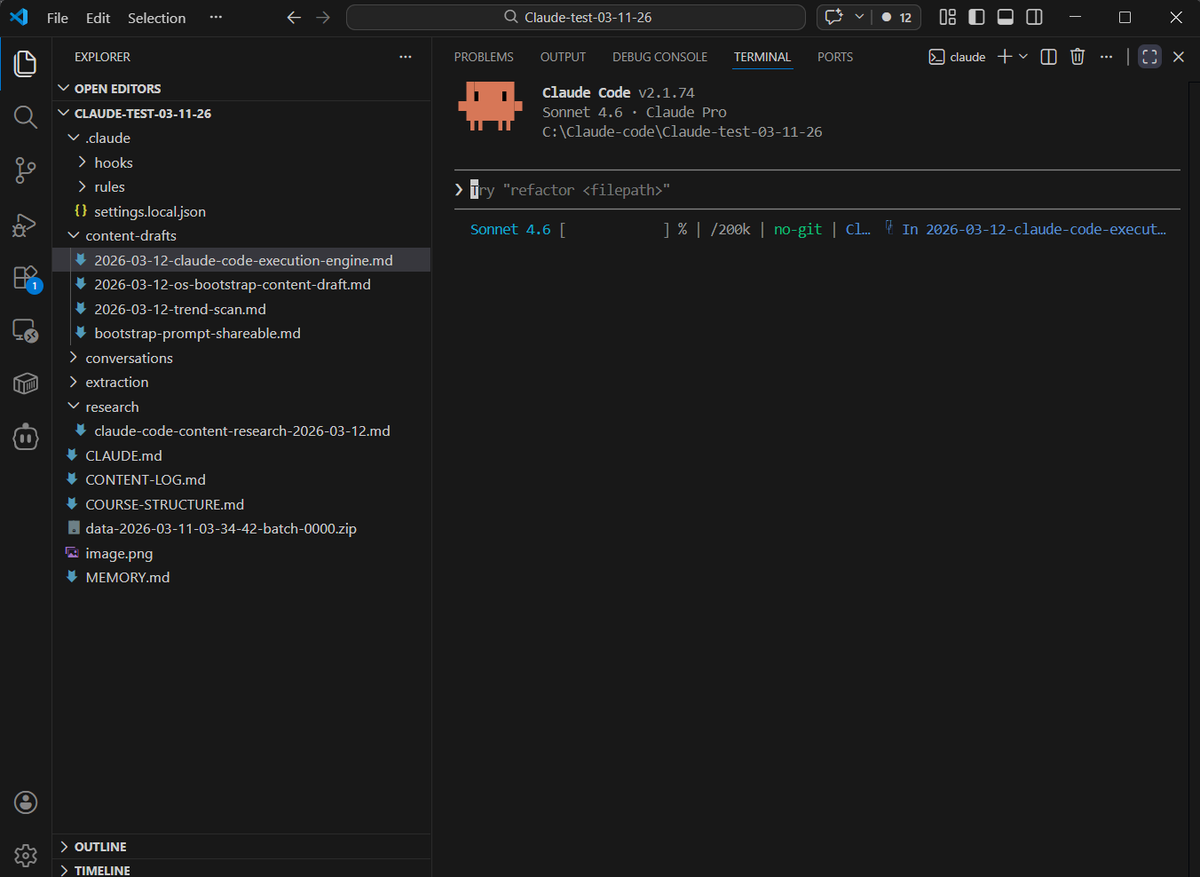The image size is (1200, 877).
Task: Open 2026-03-12-os-bootstrap-content-draft.md
Action: [241, 285]
